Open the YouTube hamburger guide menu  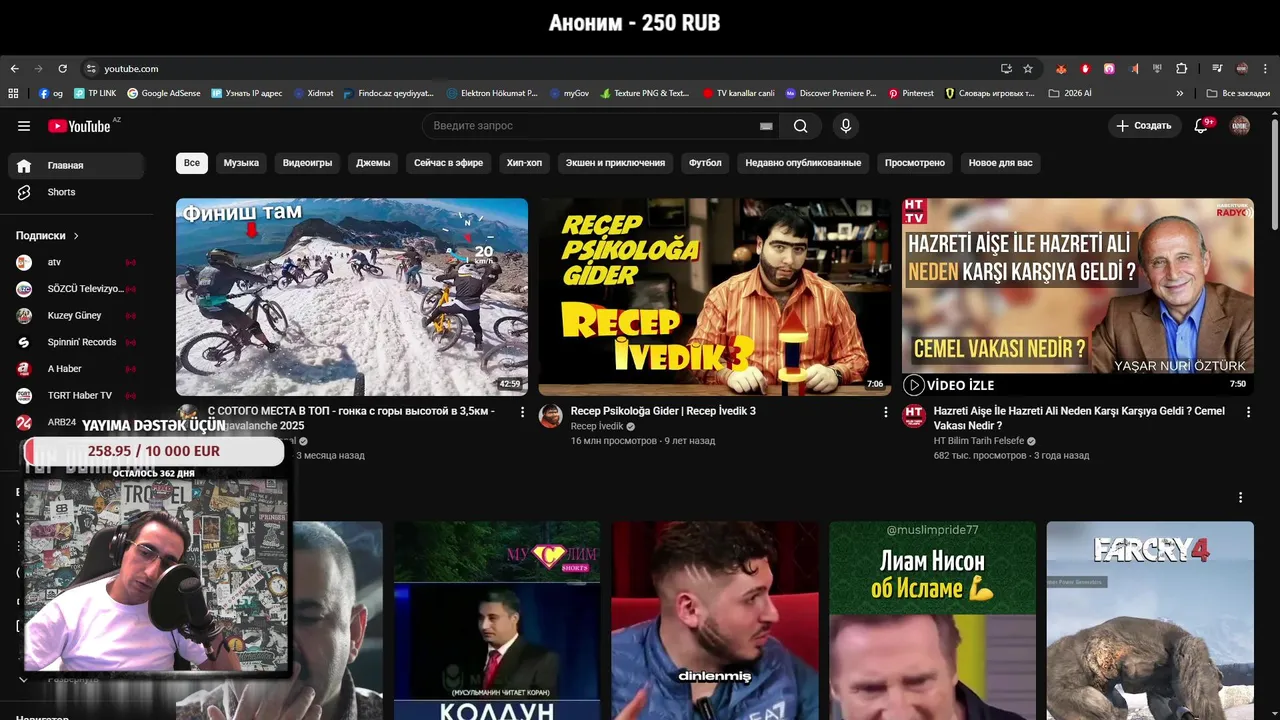24,126
